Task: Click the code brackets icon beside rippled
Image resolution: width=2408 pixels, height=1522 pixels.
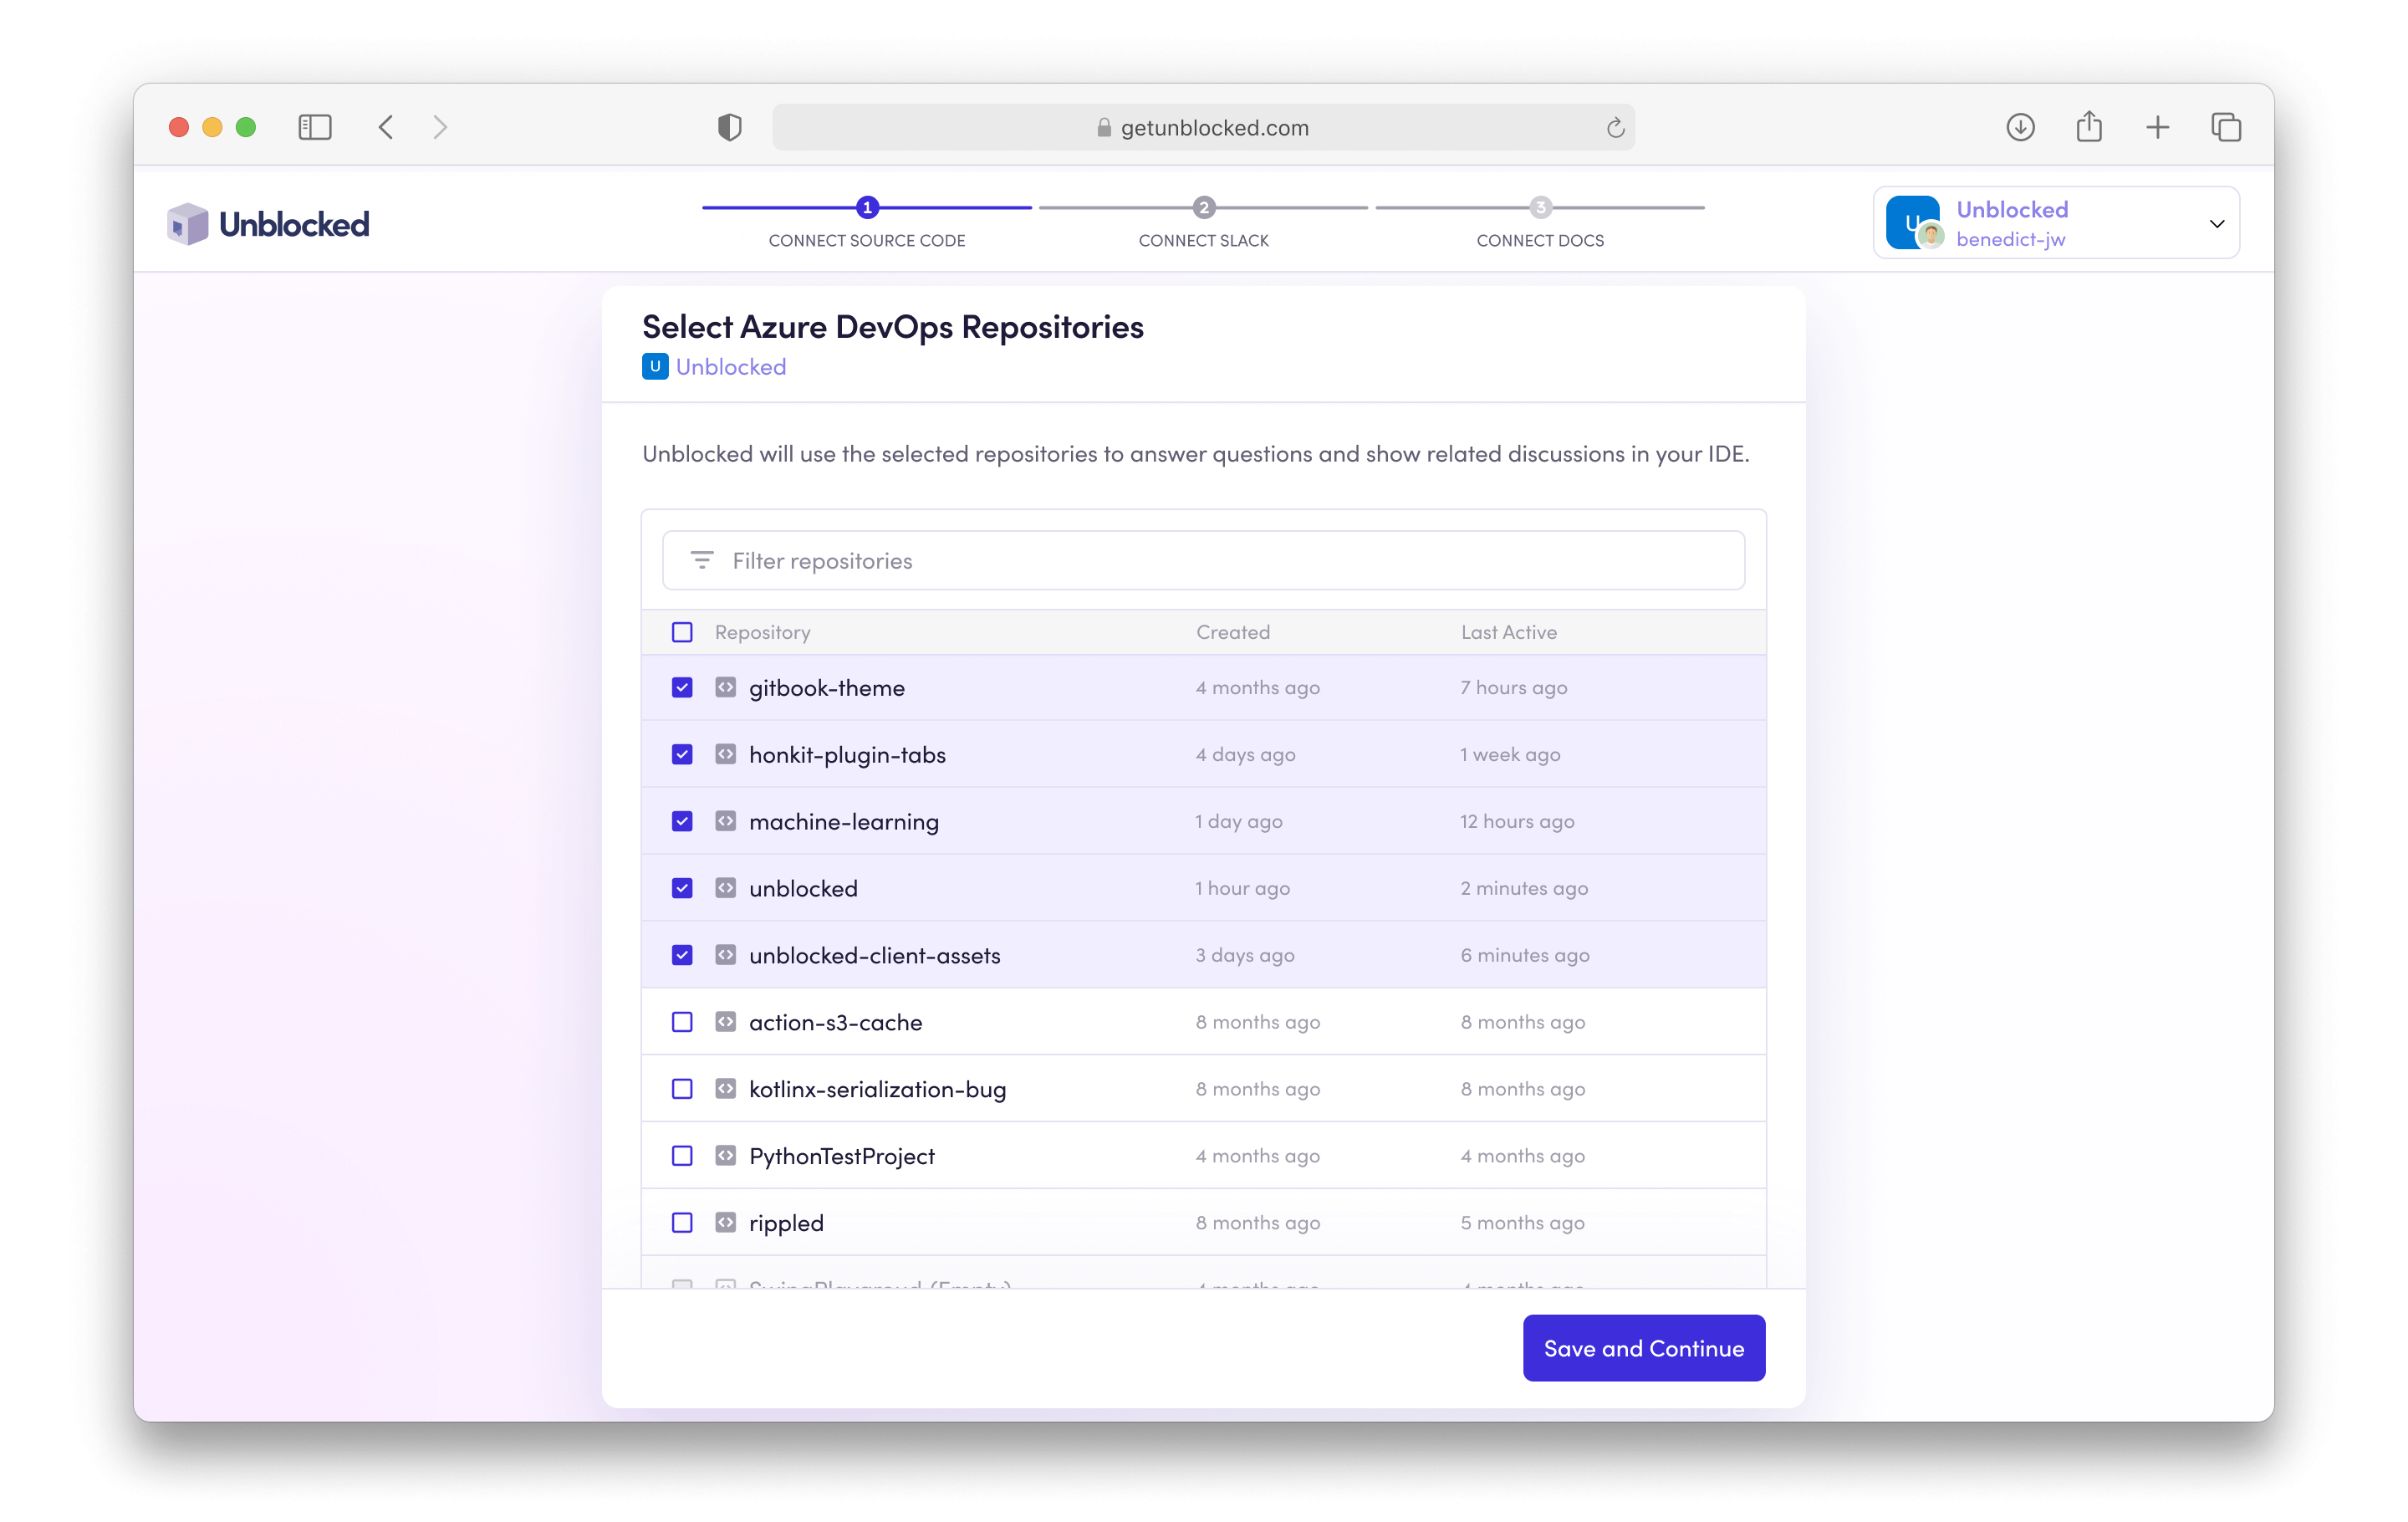Action: tap(726, 1222)
